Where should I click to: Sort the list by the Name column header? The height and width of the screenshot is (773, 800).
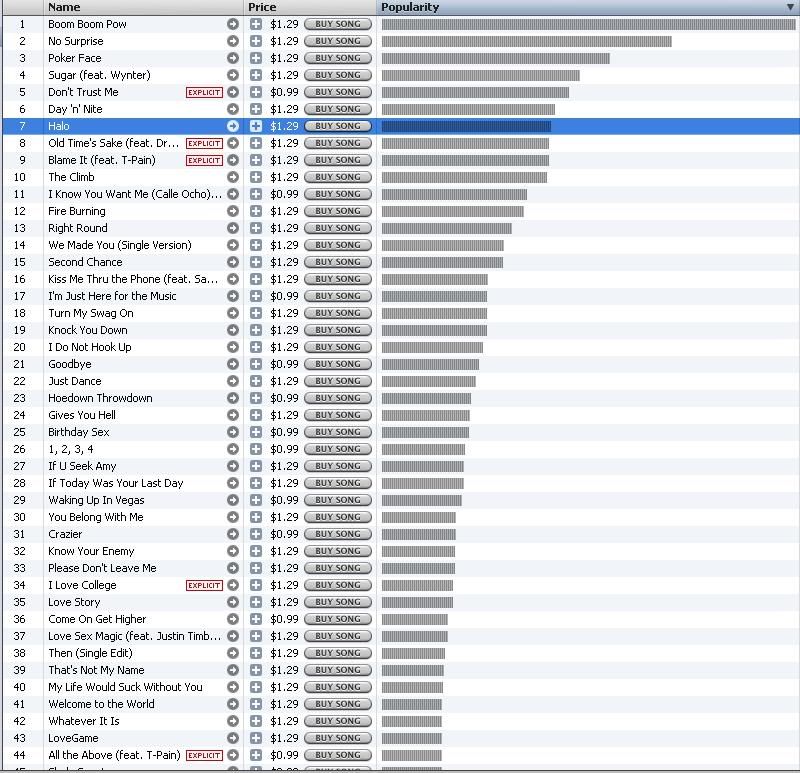[64, 7]
